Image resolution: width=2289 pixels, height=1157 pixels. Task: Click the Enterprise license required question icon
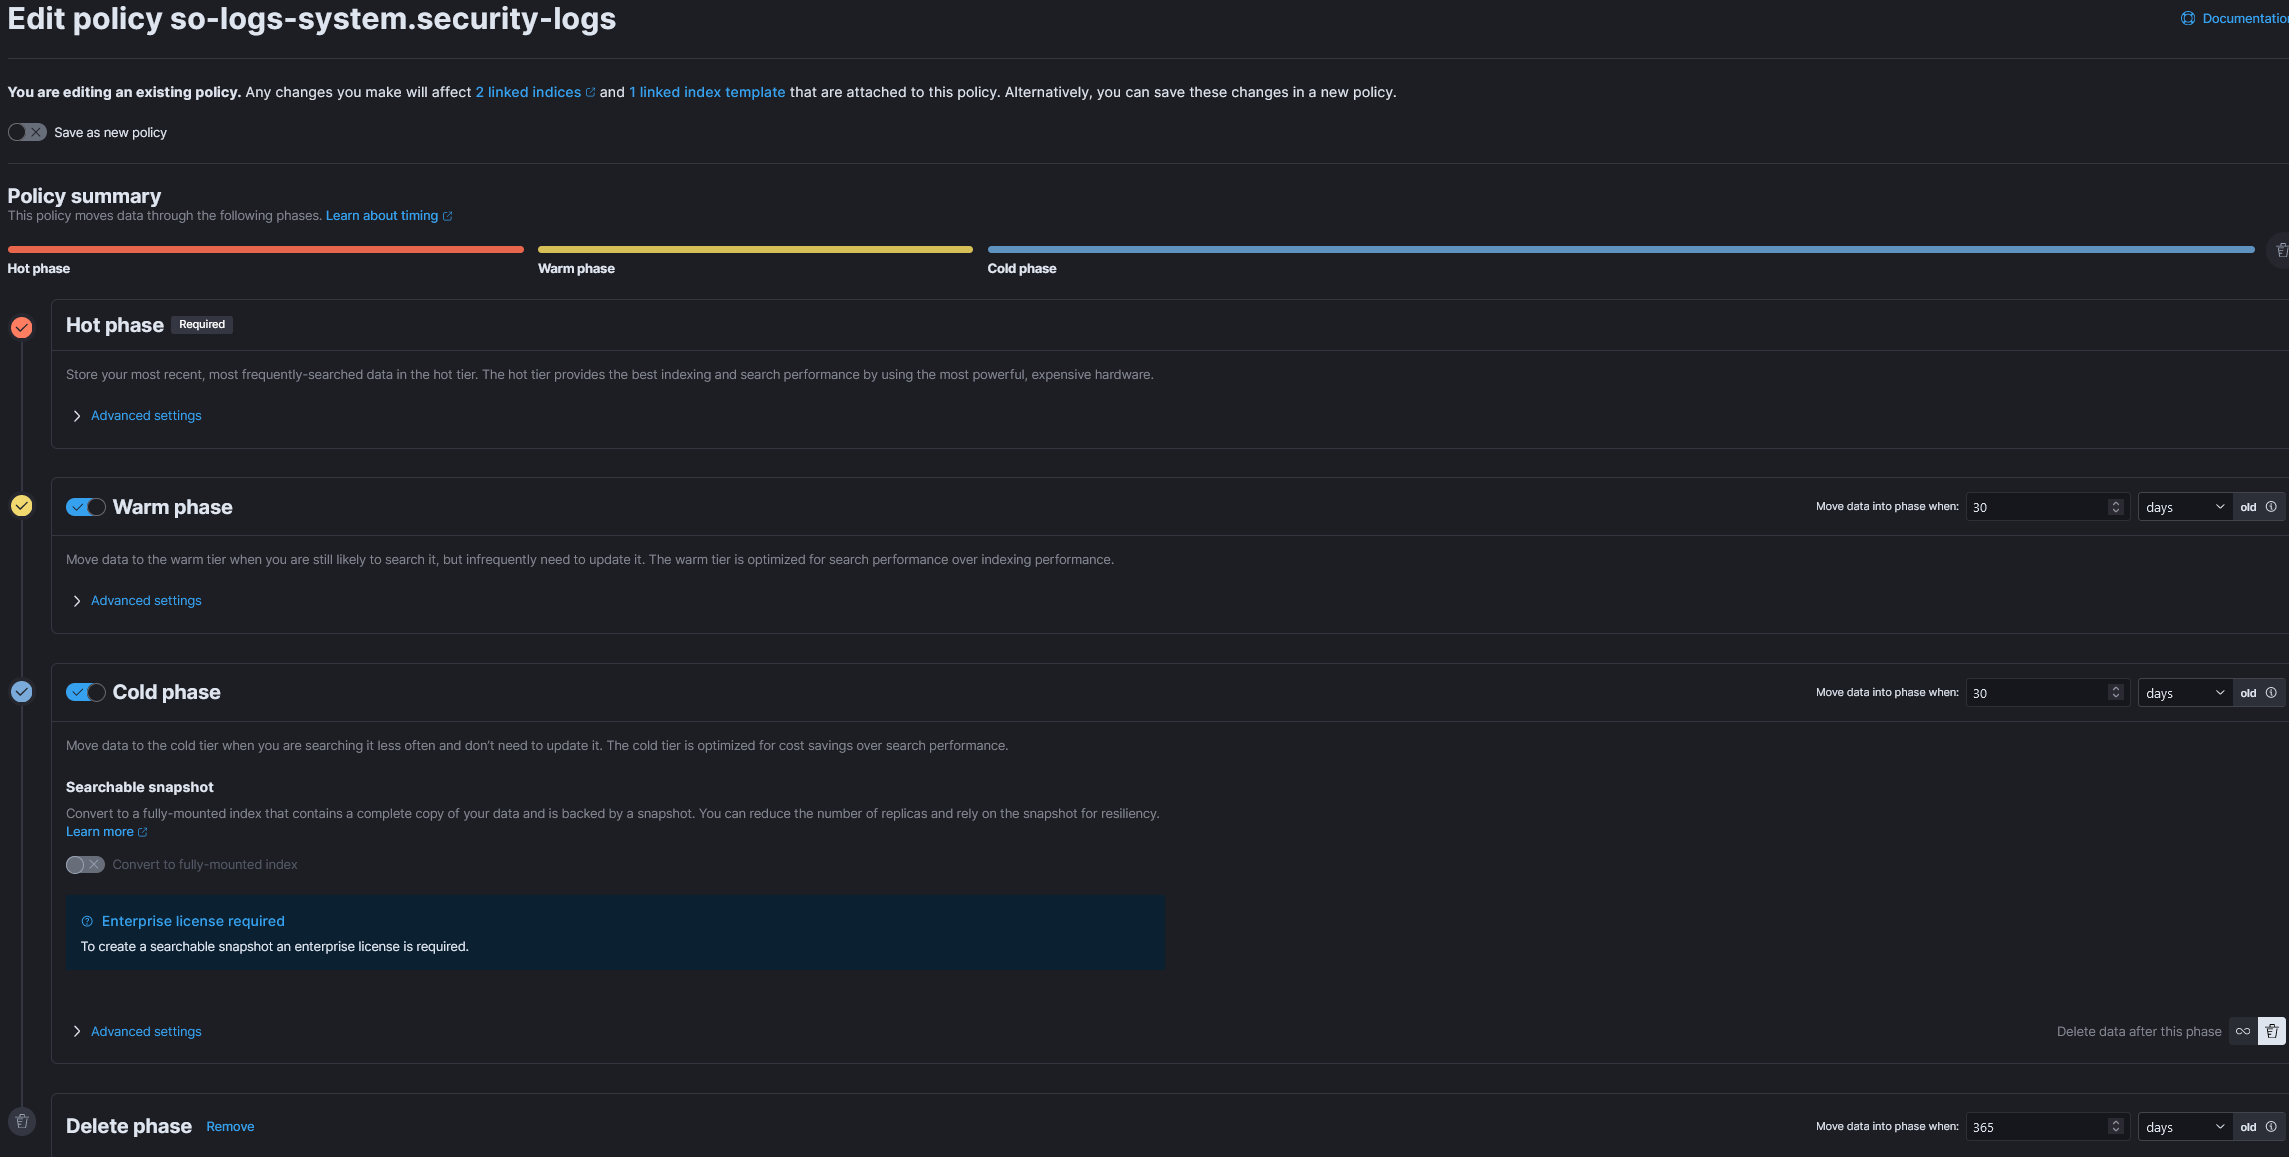(87, 921)
